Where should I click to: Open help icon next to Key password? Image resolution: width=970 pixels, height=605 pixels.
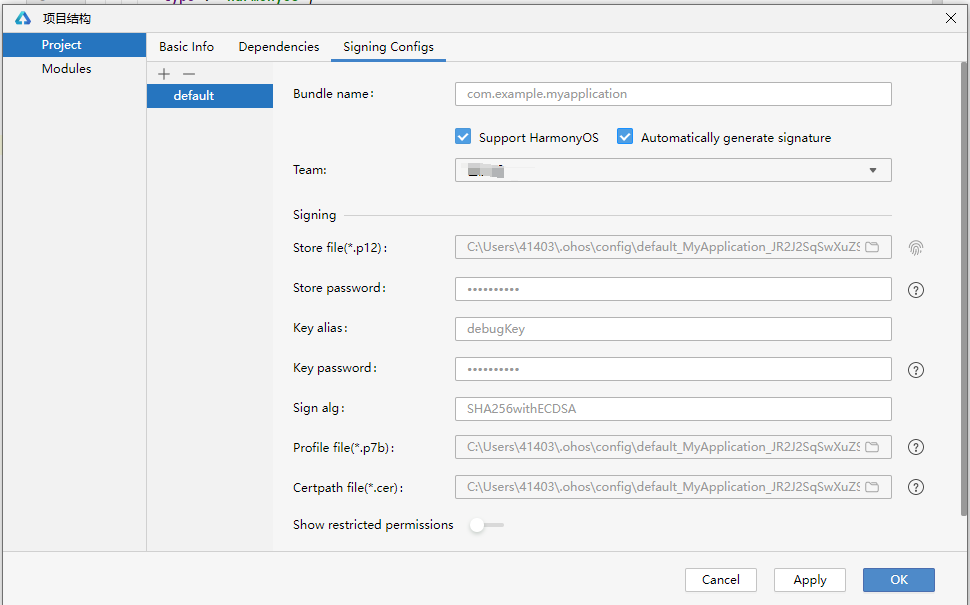click(x=915, y=370)
